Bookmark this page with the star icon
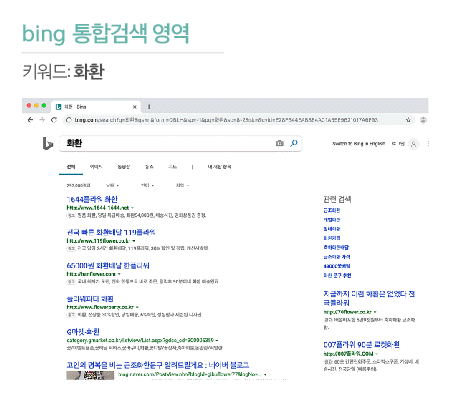 pos(408,120)
